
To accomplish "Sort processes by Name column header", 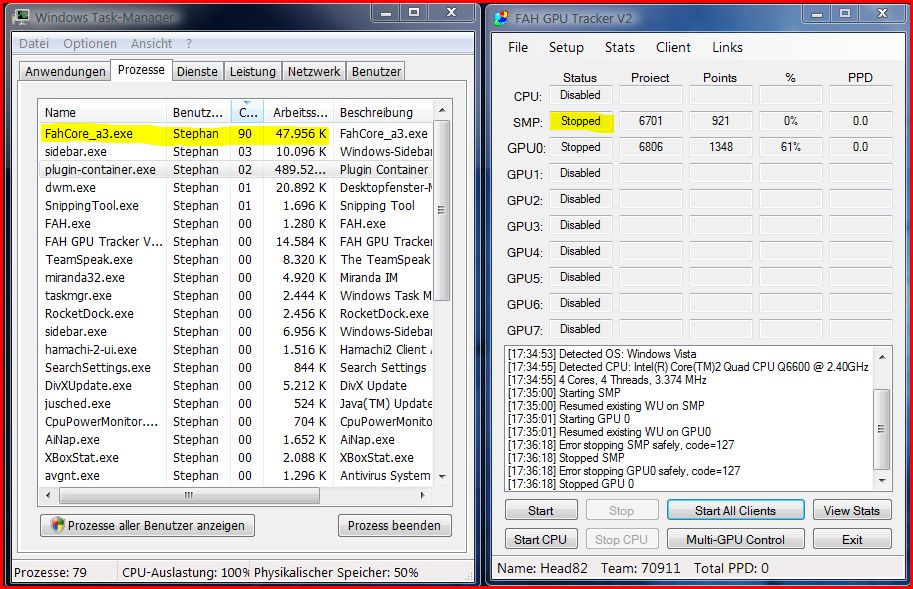I will click(x=102, y=112).
